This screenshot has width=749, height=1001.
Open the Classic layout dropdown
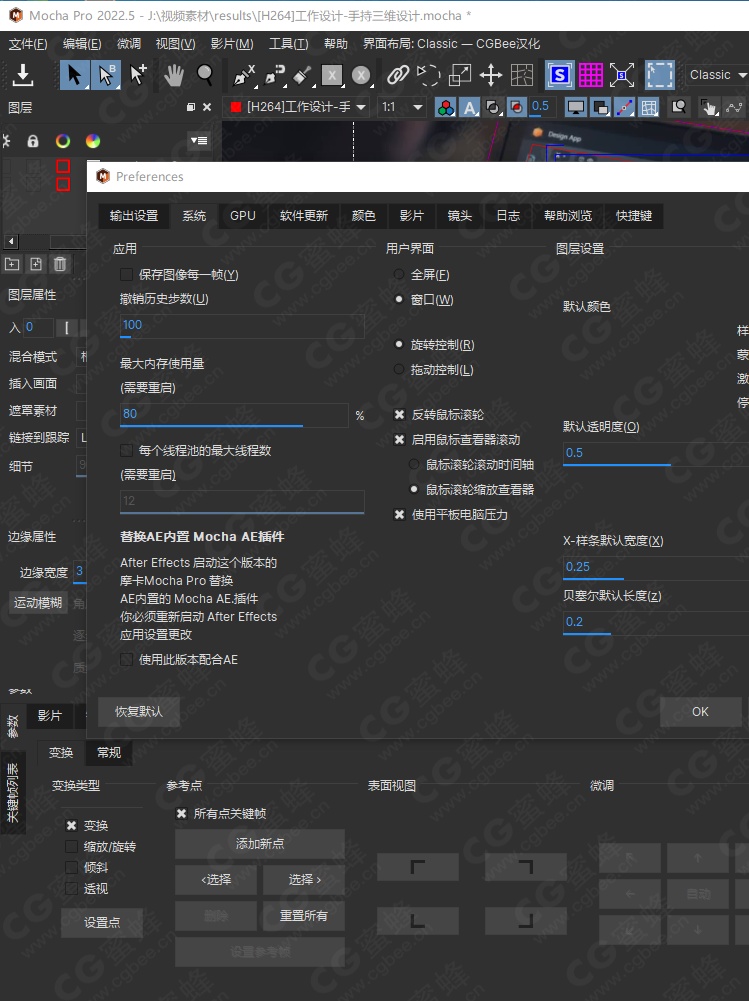coord(716,75)
